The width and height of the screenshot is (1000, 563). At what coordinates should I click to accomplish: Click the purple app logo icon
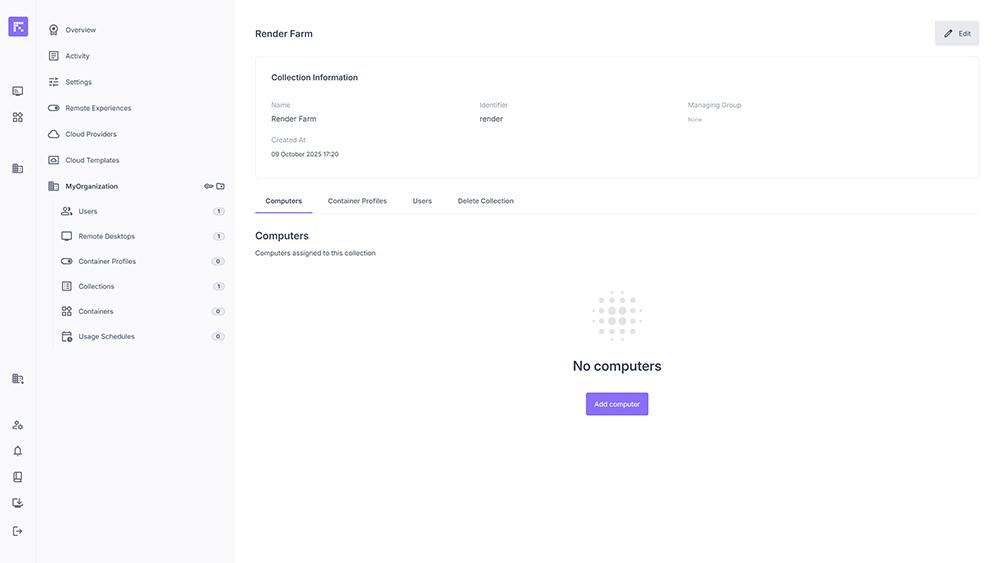18,27
